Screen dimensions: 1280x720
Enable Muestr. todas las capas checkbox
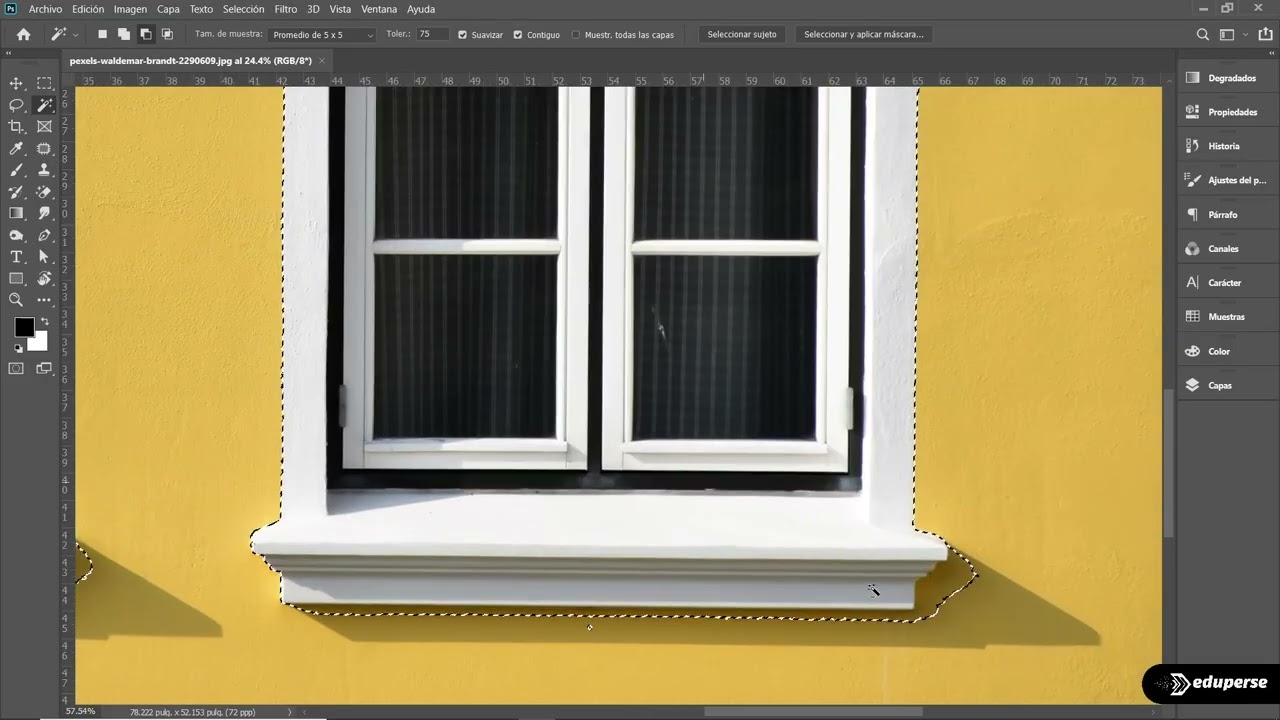pyautogui.click(x=575, y=34)
